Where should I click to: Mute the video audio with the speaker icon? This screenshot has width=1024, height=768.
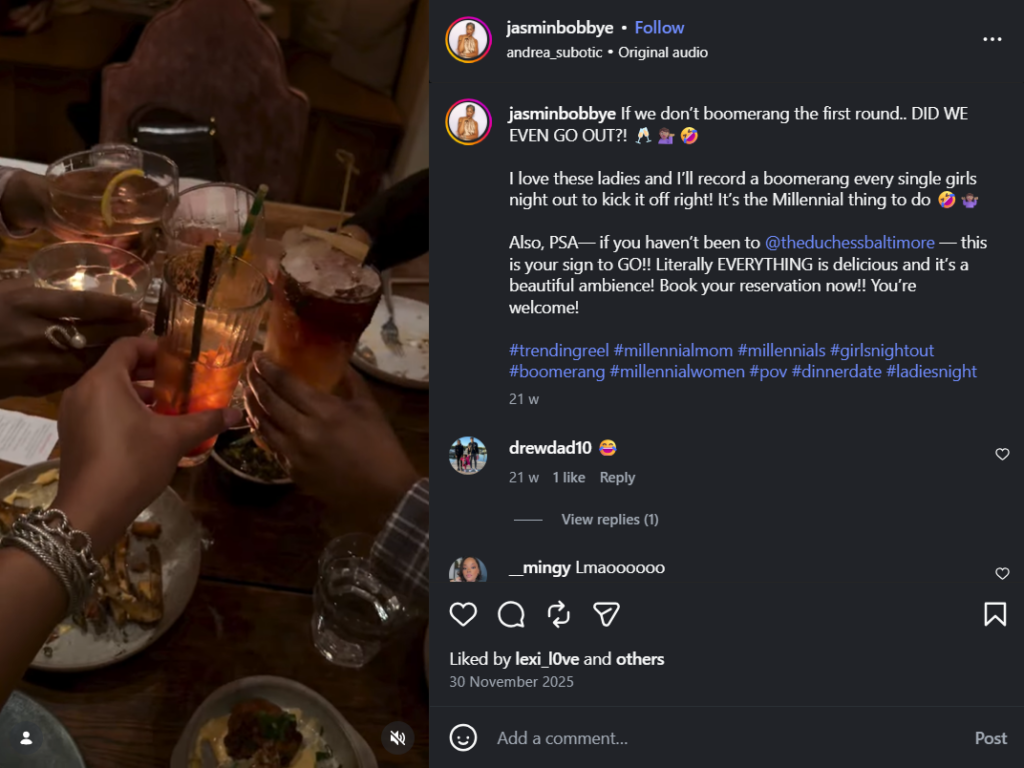pyautogui.click(x=397, y=738)
